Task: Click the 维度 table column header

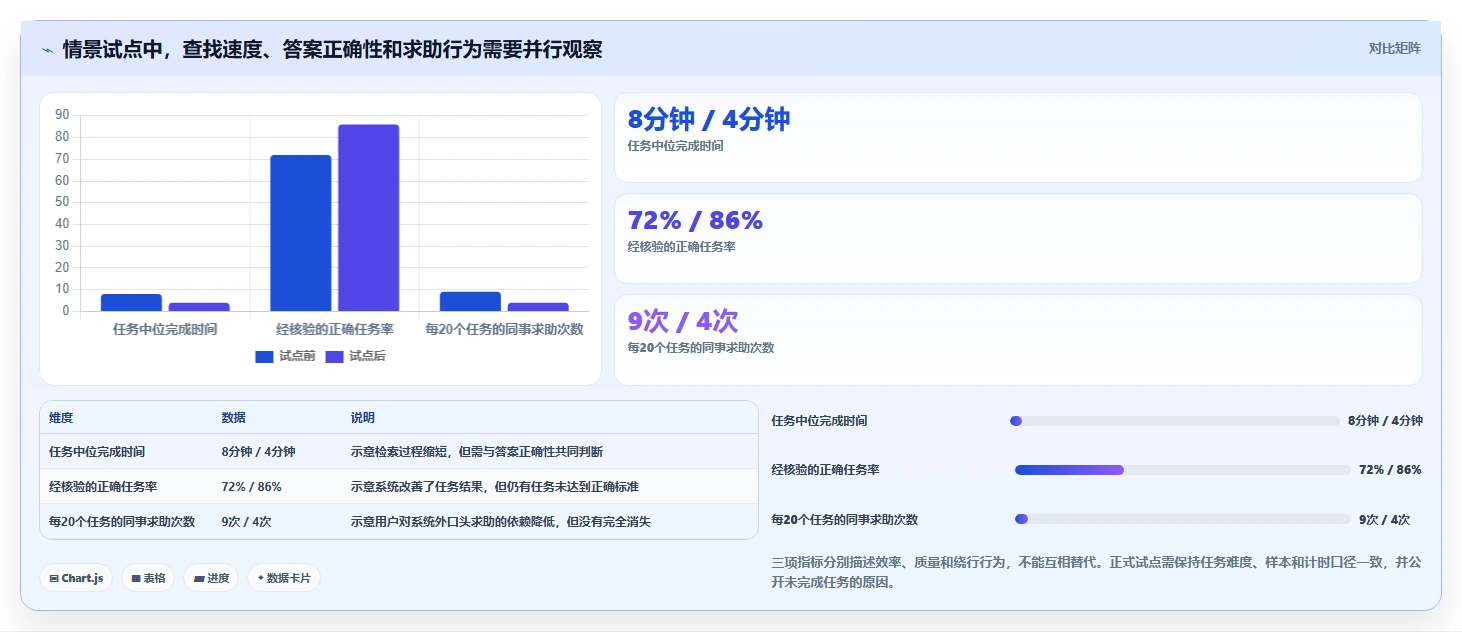Action: (61, 418)
